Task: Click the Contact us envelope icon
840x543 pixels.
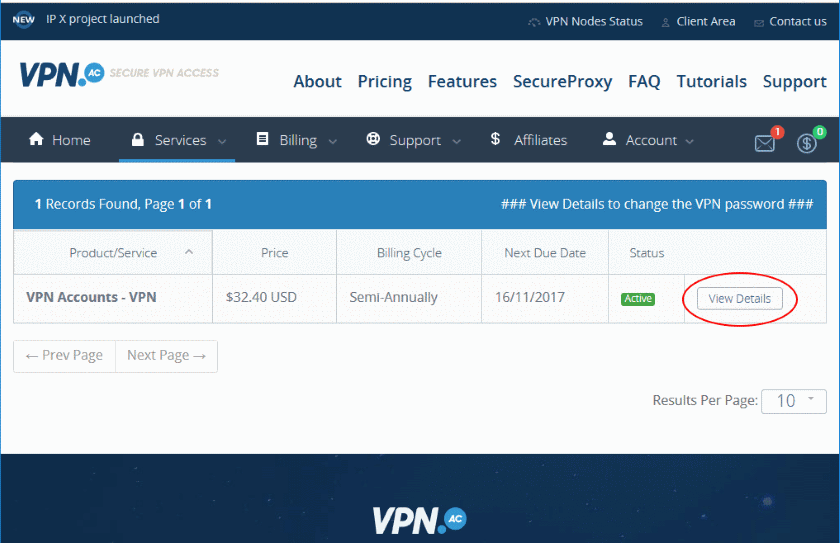Action: (759, 23)
